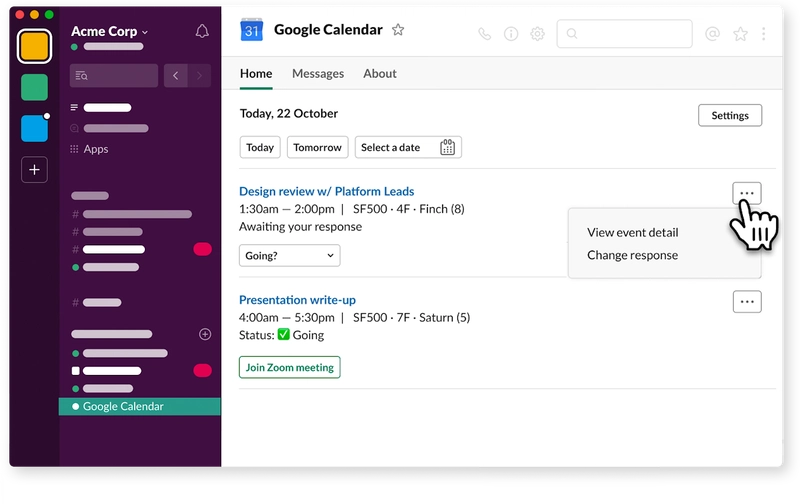The image size is (800, 504).
Task: Switch to the green workspace icon
Action: [x=34, y=88]
